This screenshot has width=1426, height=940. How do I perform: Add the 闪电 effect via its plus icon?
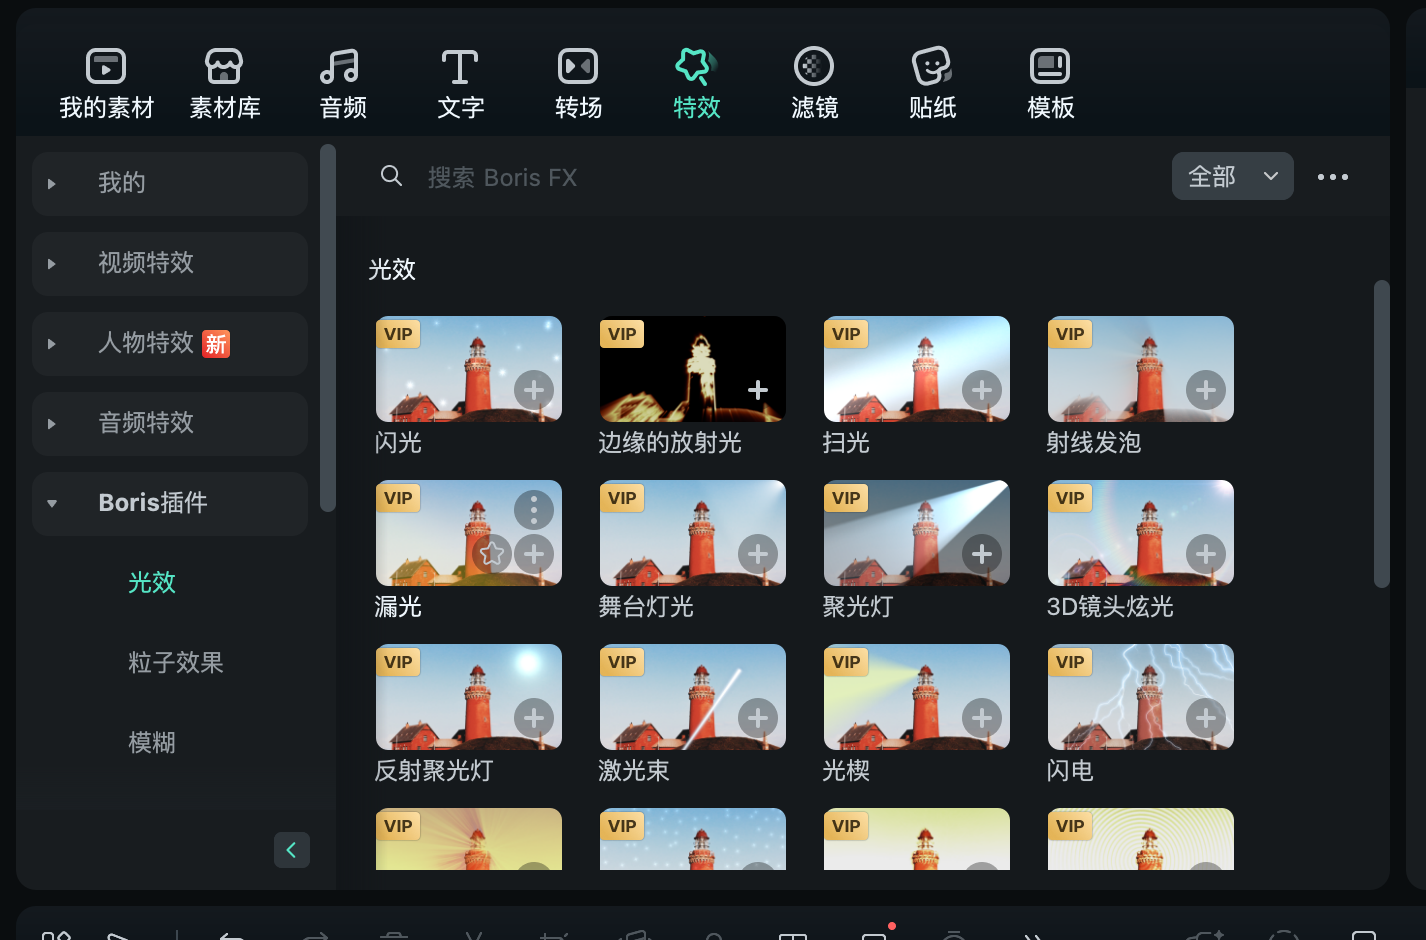tap(1205, 718)
